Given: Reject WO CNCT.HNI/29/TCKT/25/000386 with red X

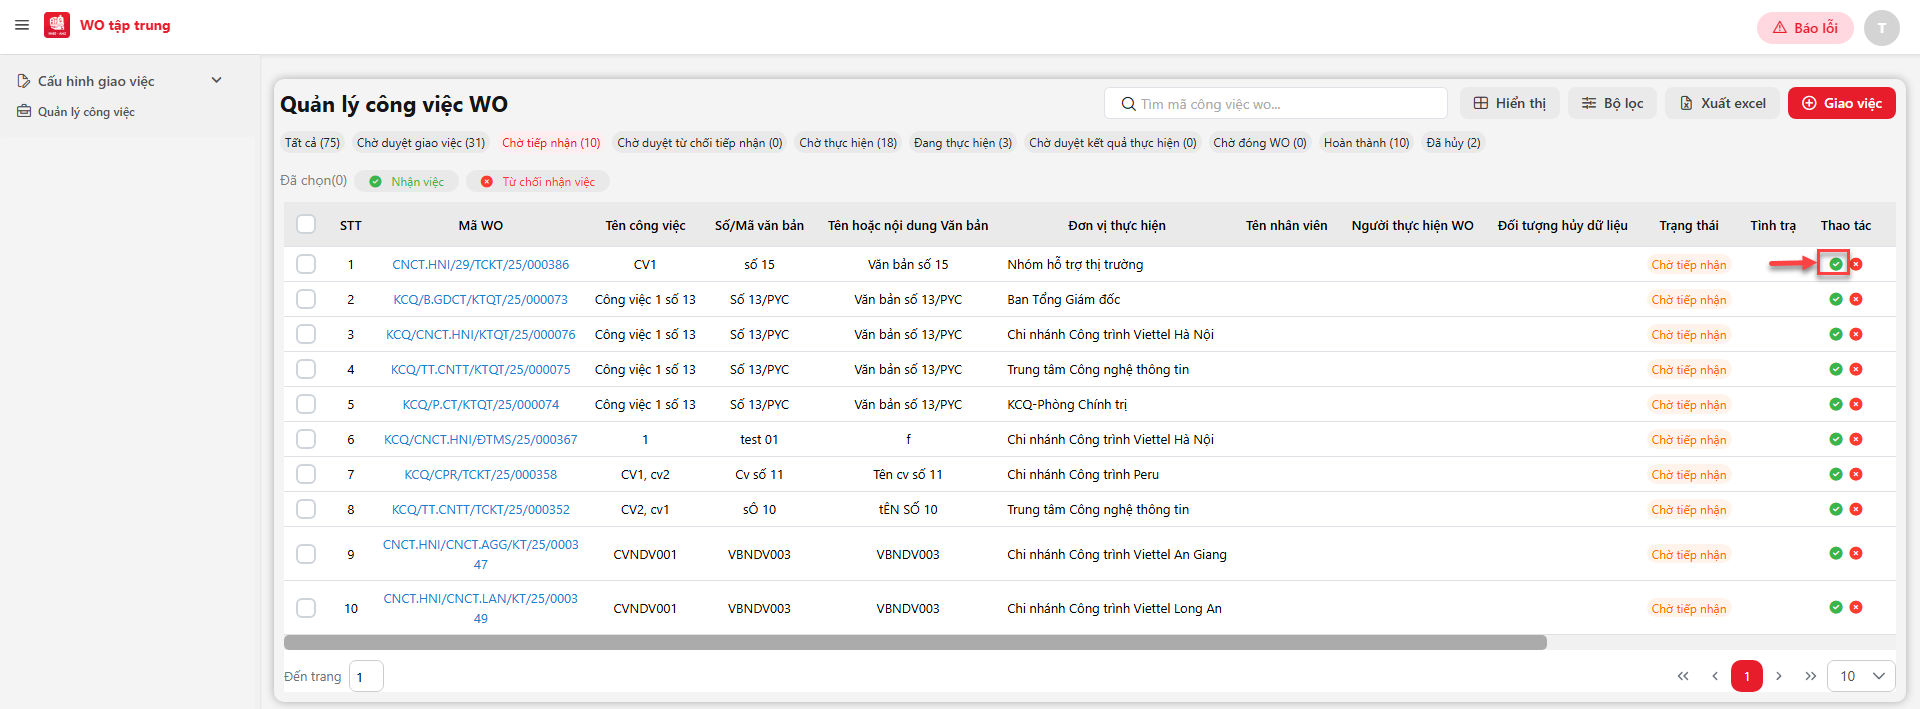Looking at the screenshot, I should point(1856,264).
